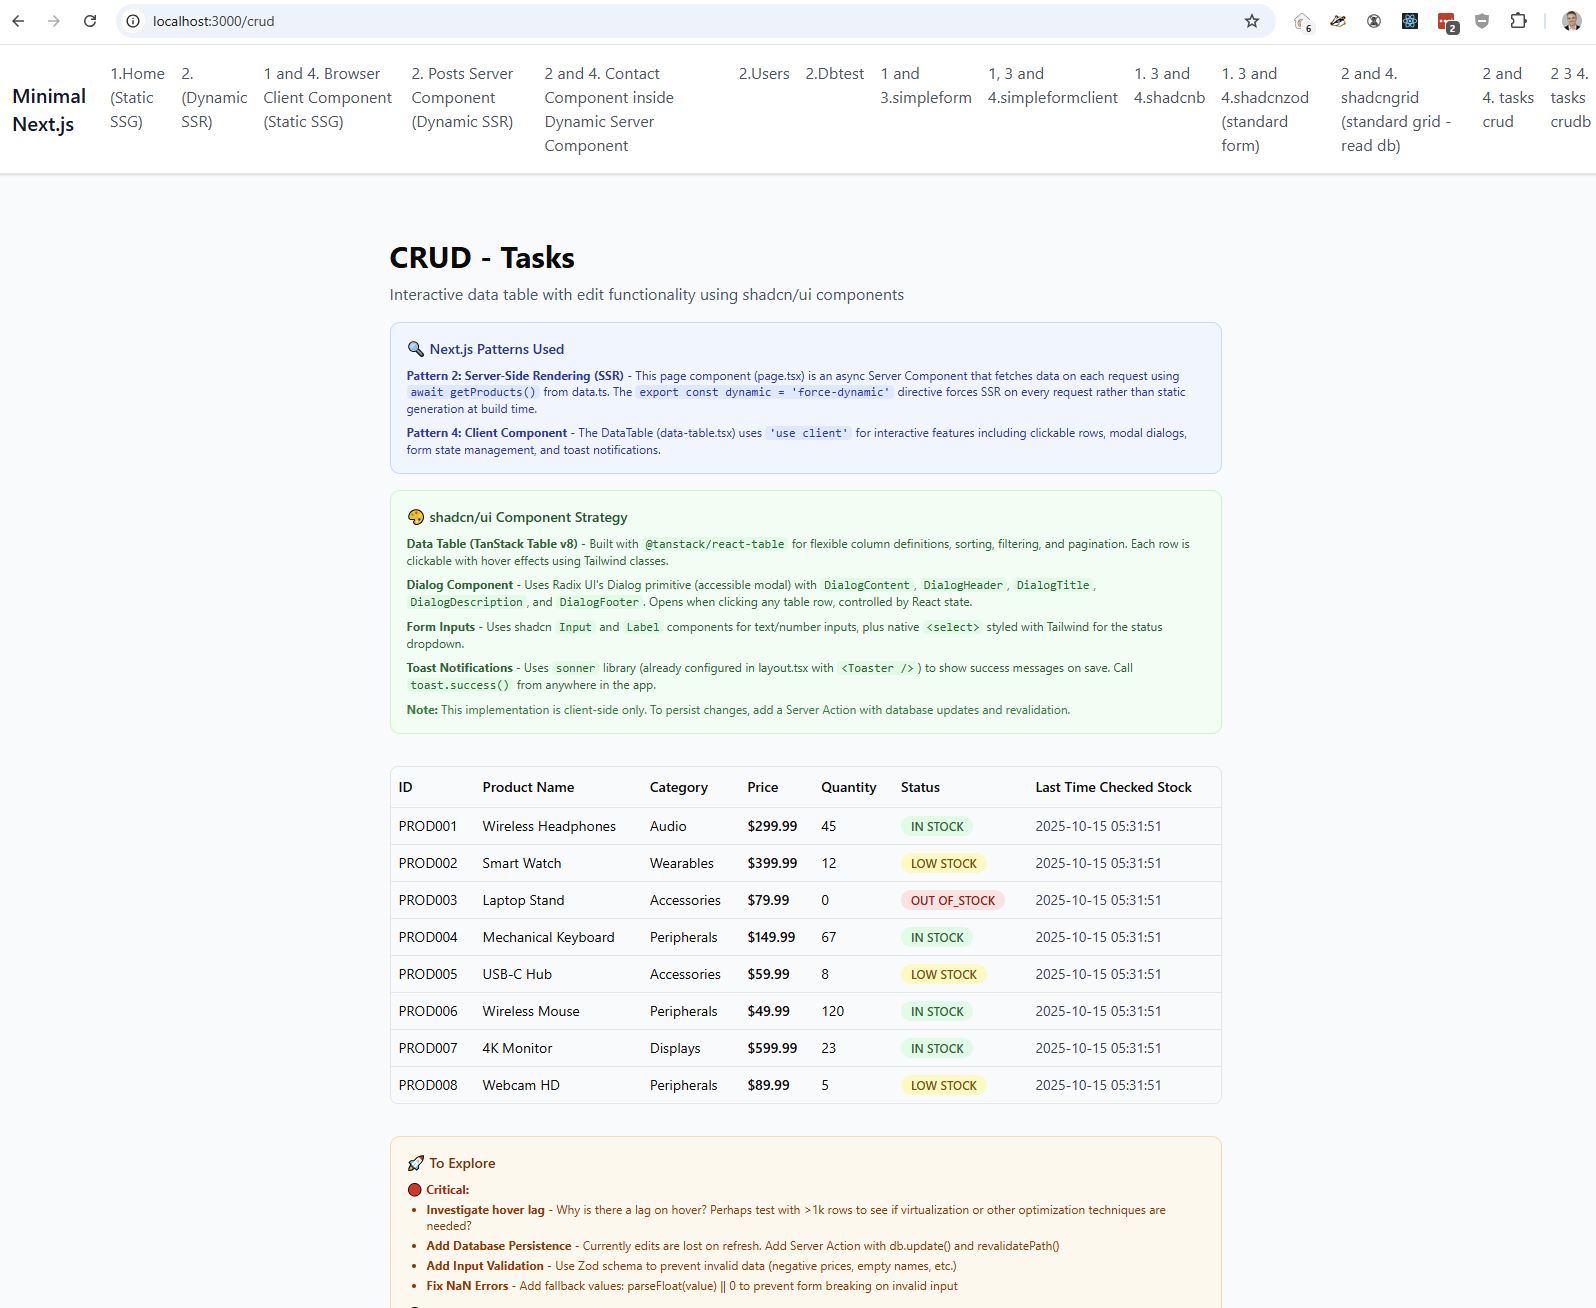This screenshot has width=1596, height=1308.
Task: Open the Chrome profile avatar
Action: pyautogui.click(x=1571, y=21)
